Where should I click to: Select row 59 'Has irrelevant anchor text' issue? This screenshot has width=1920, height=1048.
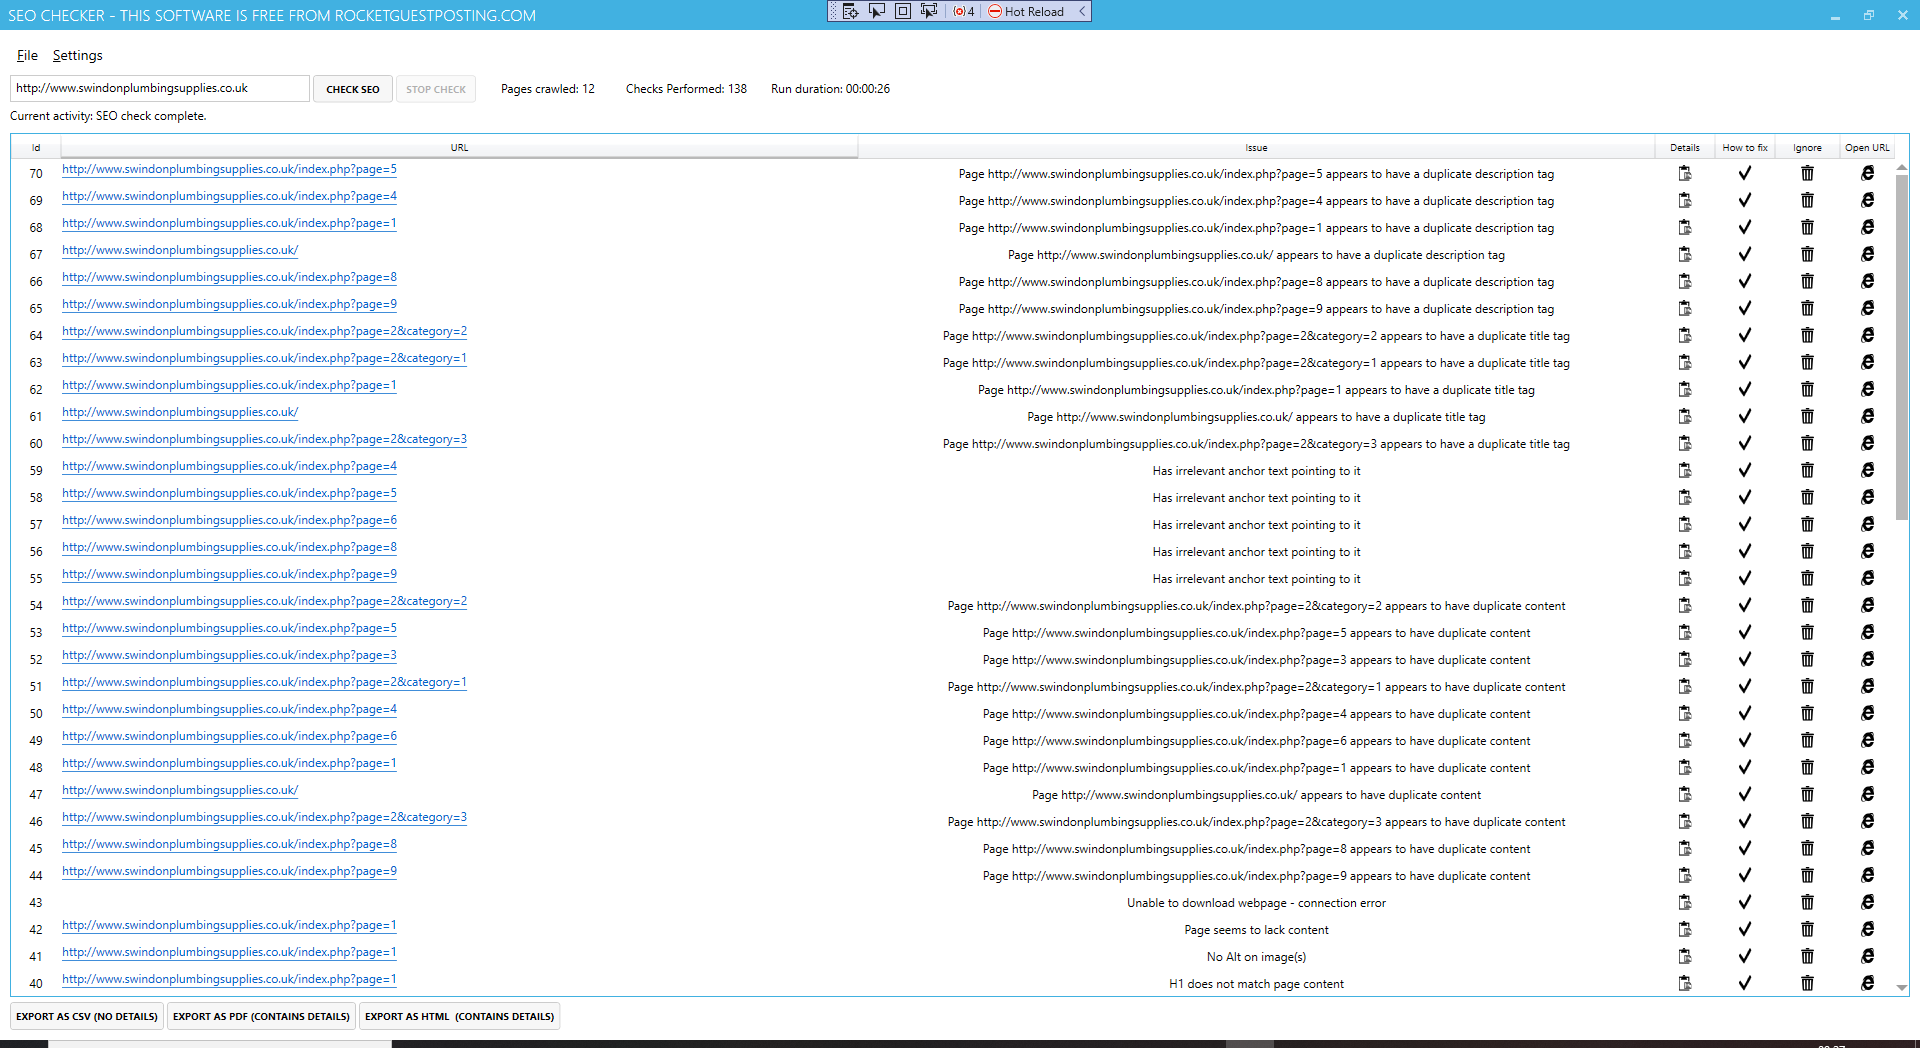1256,471
